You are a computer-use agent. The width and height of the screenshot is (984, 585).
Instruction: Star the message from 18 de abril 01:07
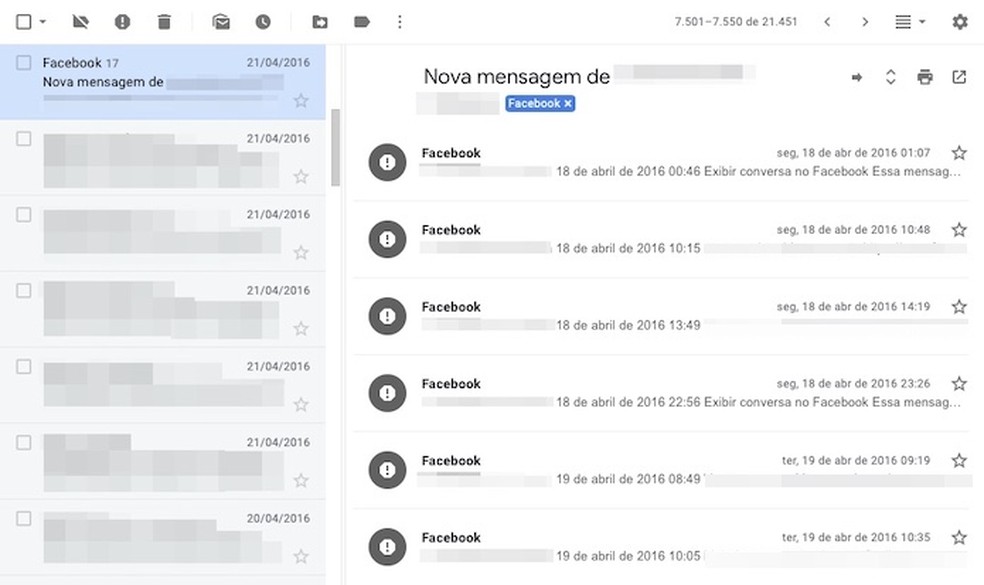click(x=959, y=152)
